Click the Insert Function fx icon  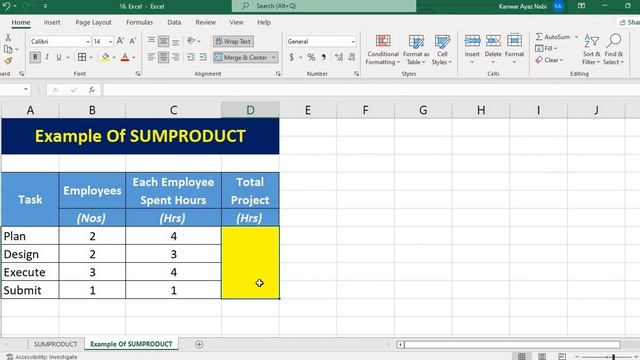[x=92, y=90]
